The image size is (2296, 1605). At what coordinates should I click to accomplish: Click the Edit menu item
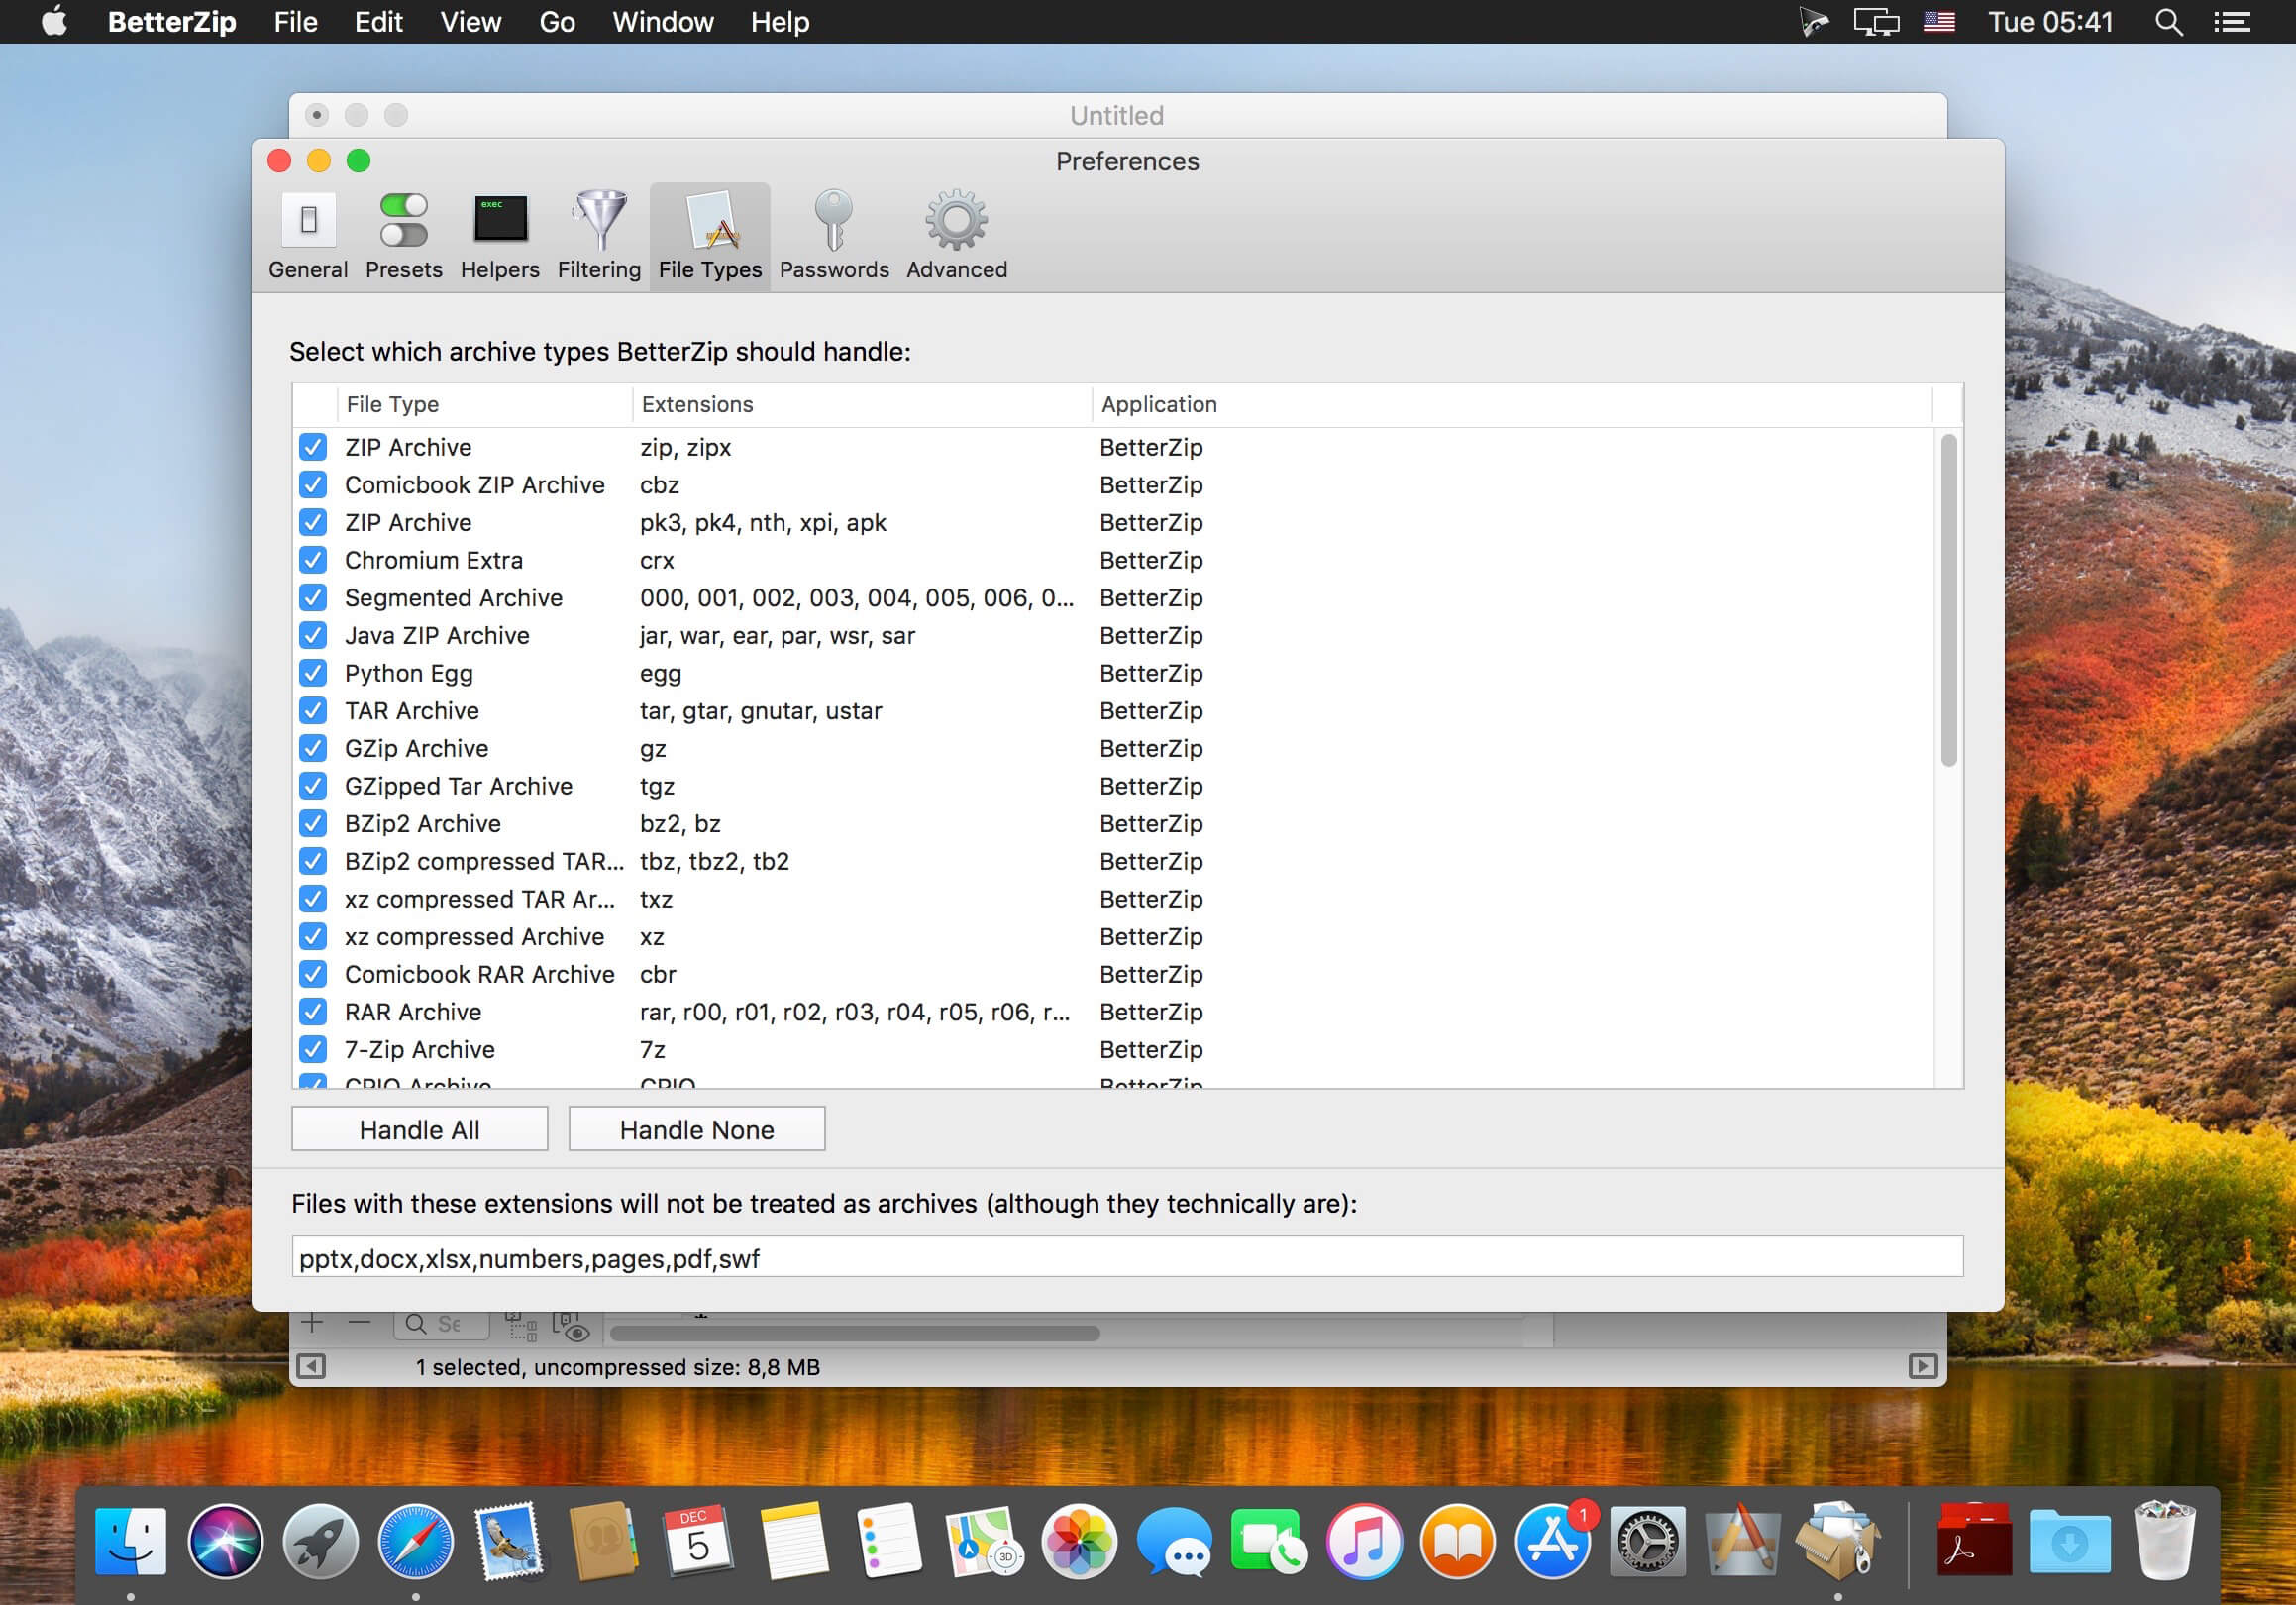point(376,21)
